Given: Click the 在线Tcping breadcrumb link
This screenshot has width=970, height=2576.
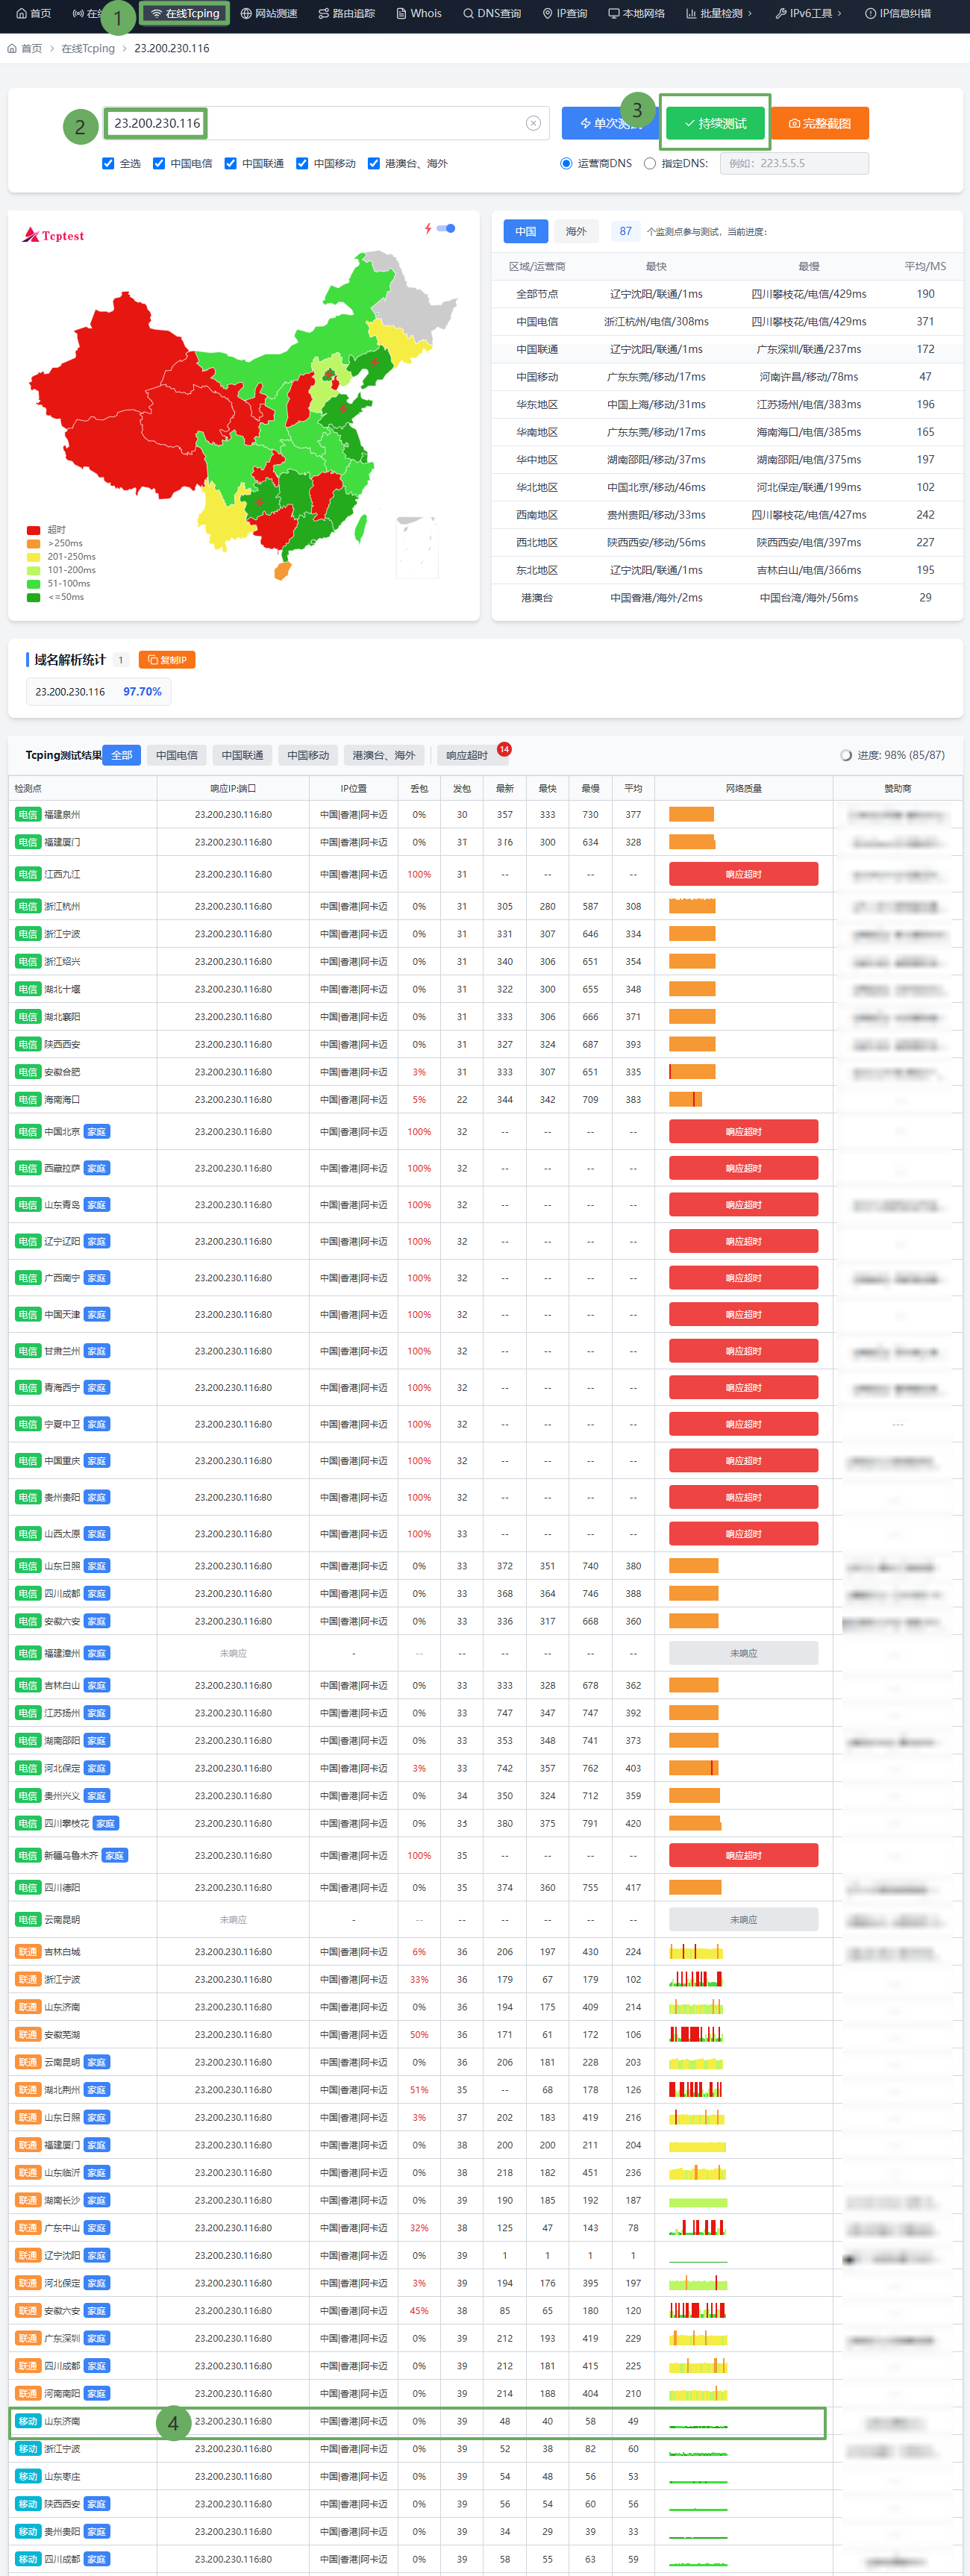Looking at the screenshot, I should coord(88,48).
